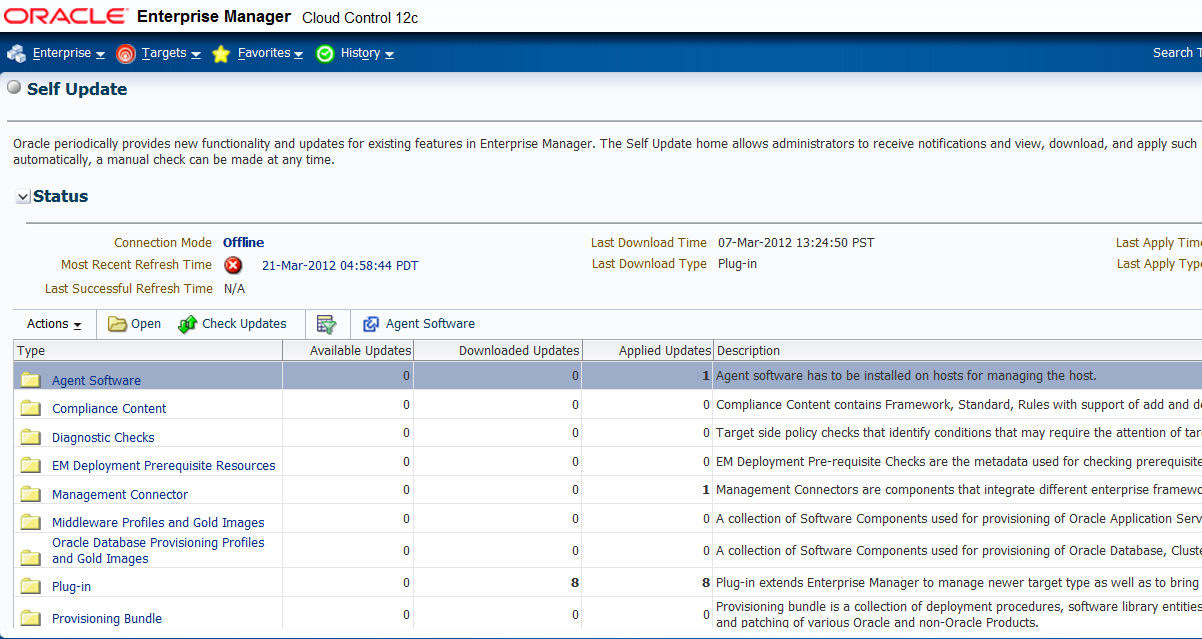Open the Provisioning Bundle link

tap(107, 619)
